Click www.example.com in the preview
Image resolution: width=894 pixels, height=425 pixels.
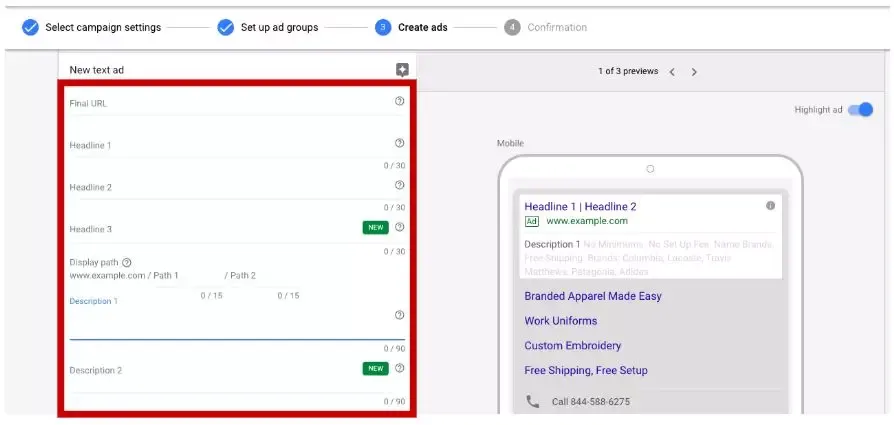pos(587,221)
